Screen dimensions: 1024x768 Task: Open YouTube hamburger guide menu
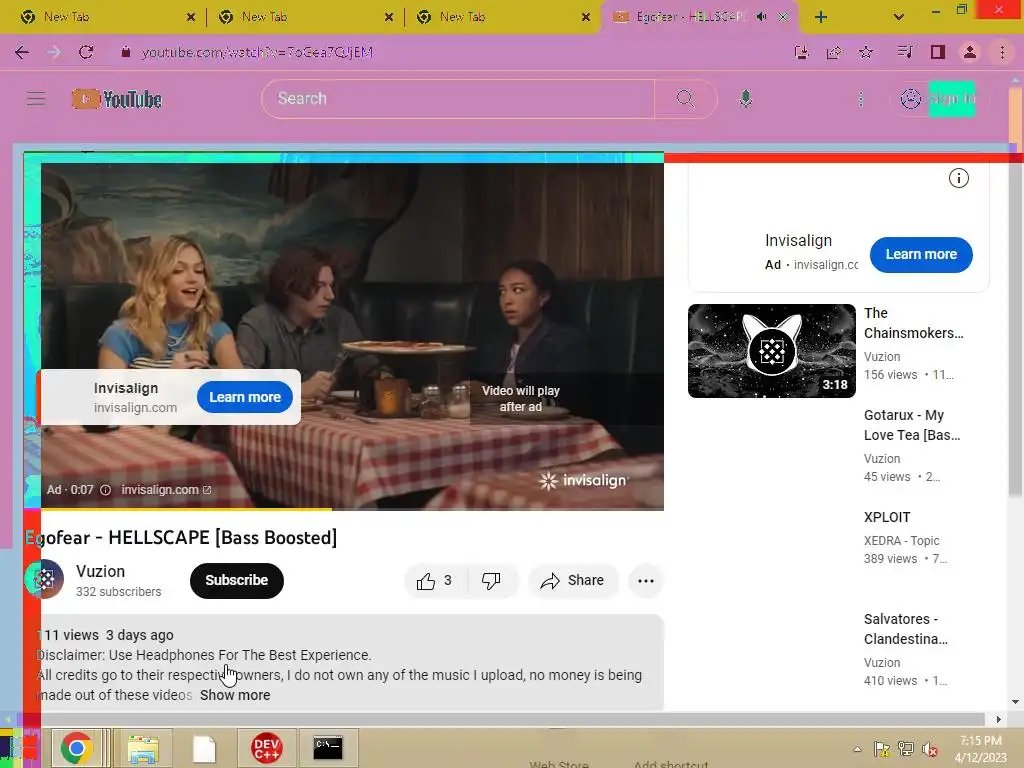36,99
